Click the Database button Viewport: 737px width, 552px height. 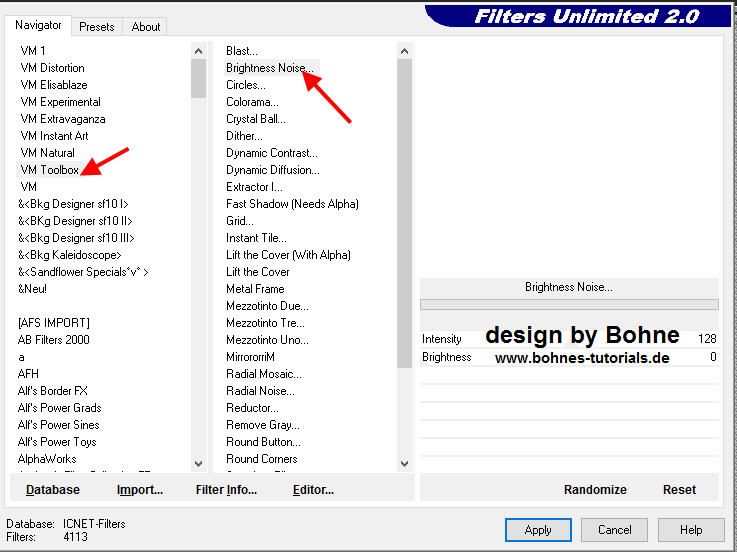53,490
